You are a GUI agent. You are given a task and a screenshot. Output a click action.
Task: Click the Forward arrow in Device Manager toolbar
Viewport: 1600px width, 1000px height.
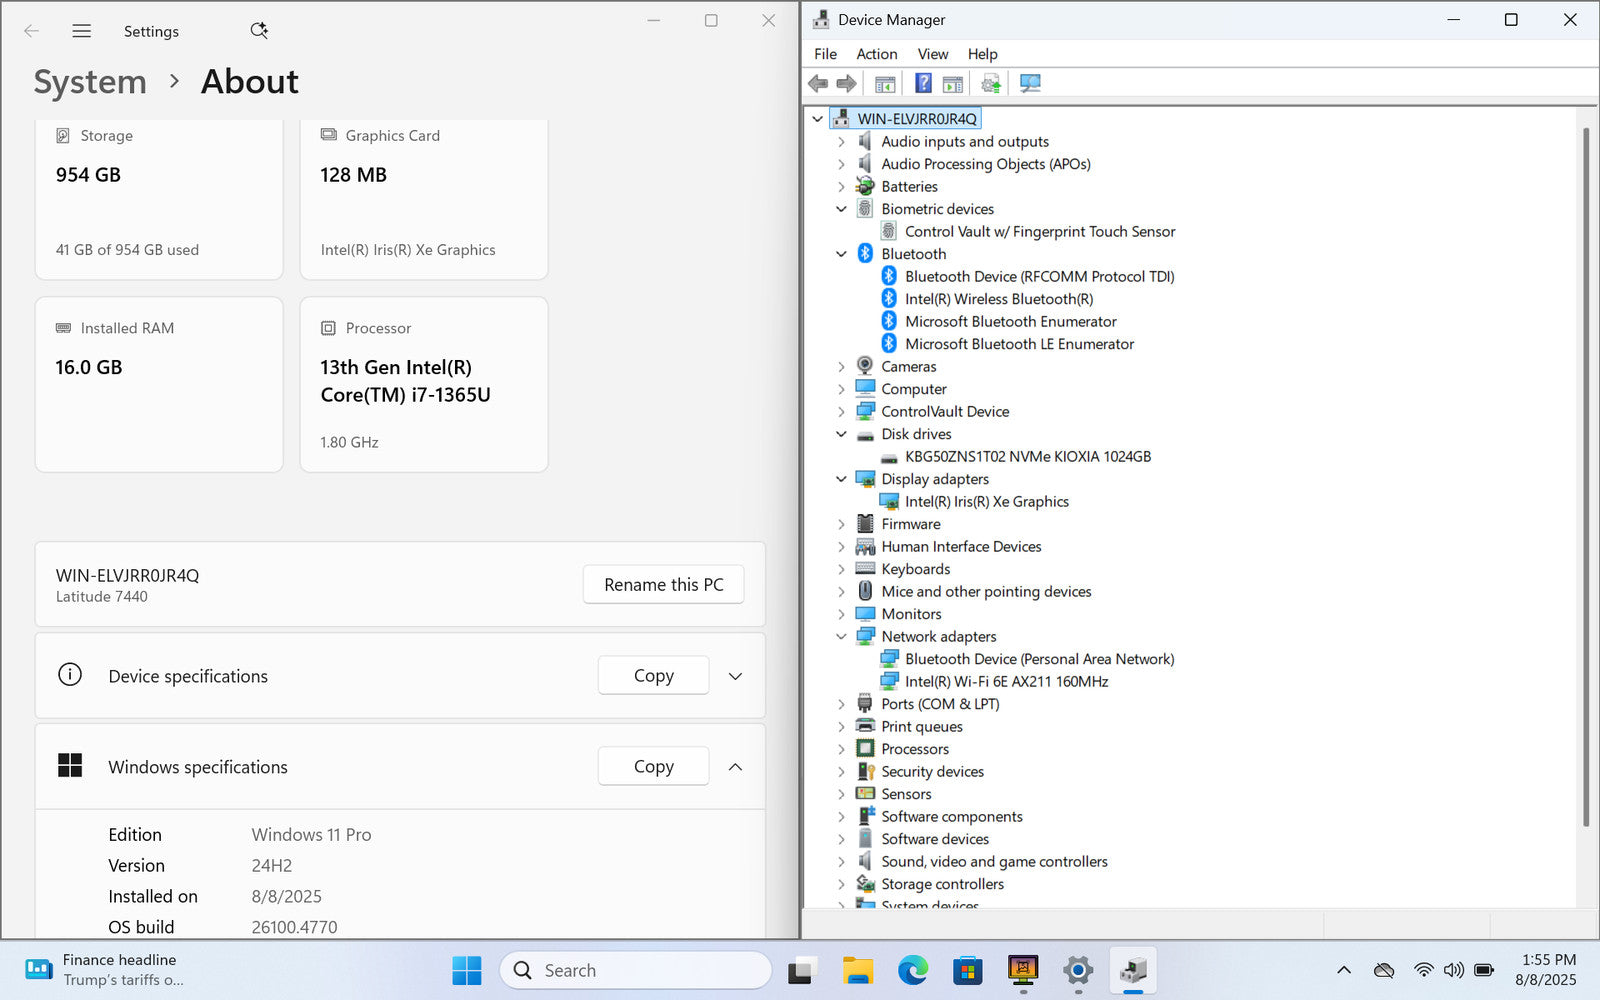click(x=846, y=84)
